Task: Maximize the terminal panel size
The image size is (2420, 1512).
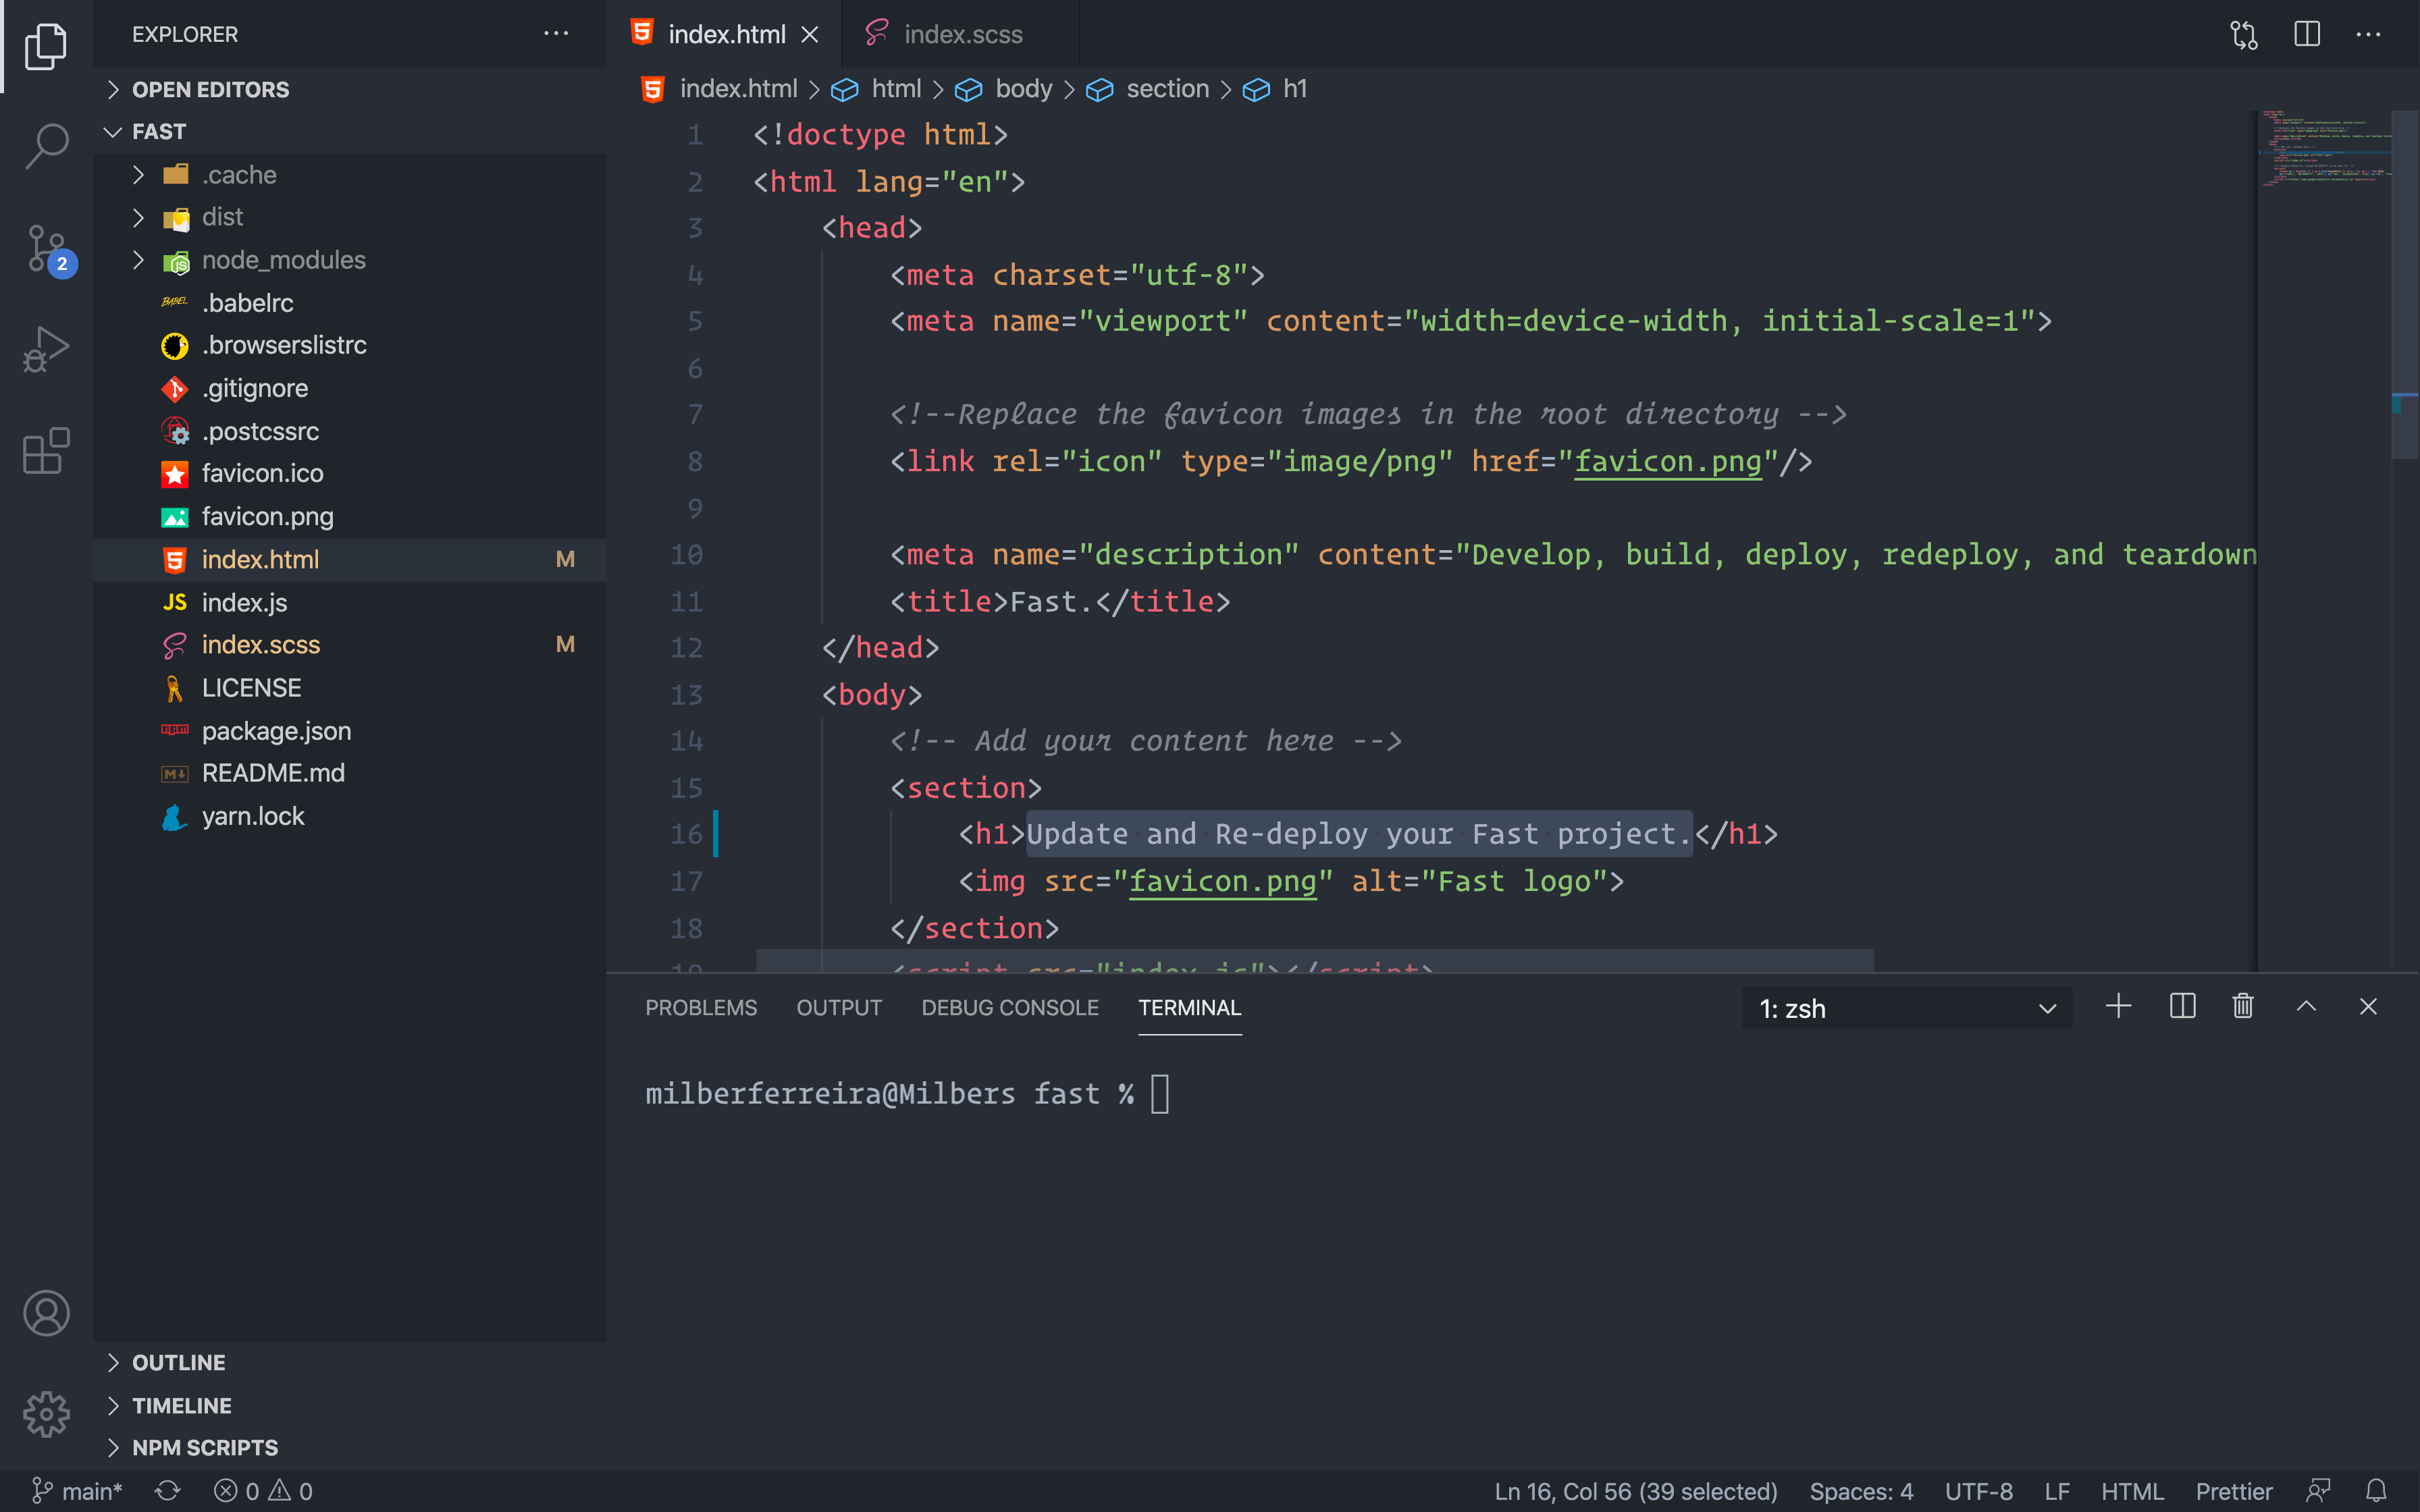Action: [2306, 1007]
